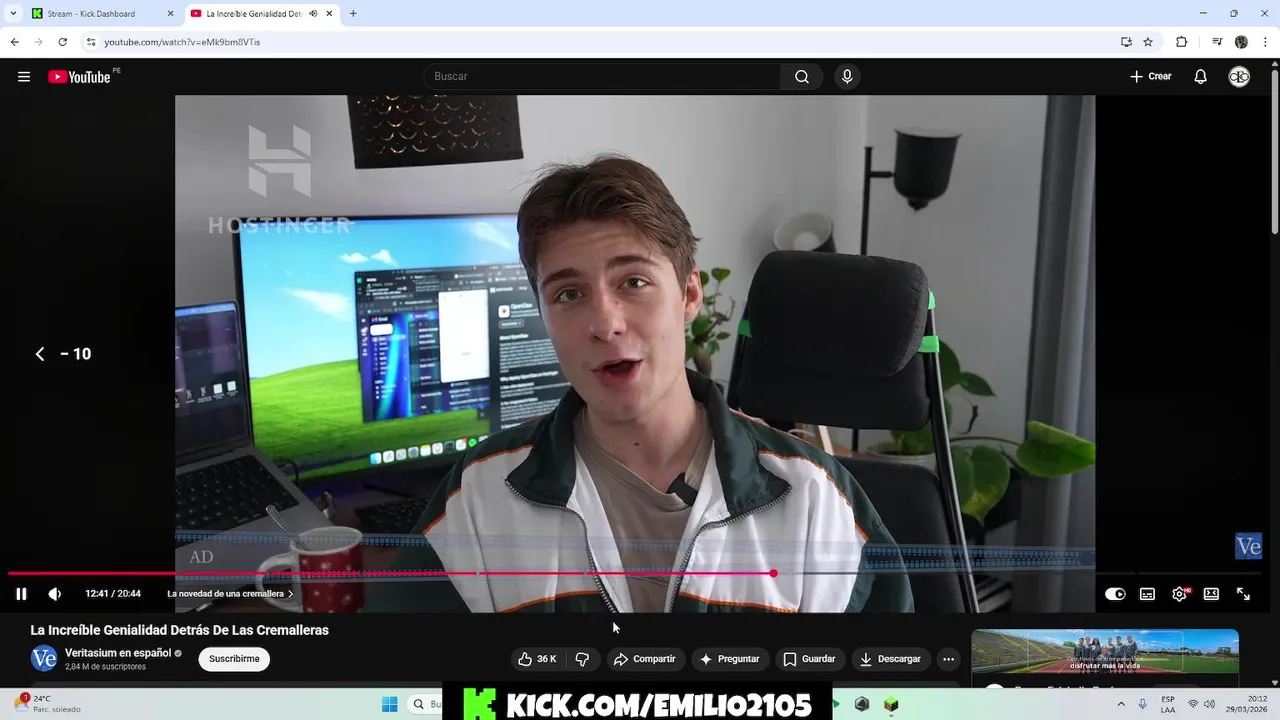This screenshot has width=1280, height=720.
Task: Open Windows Start menu
Action: [389, 704]
